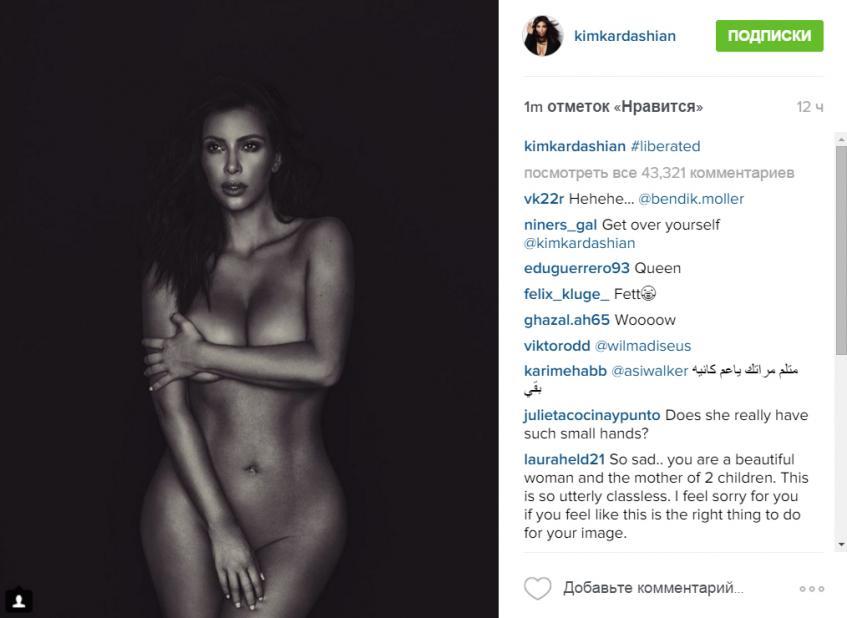Viewport: 847px width, 618px height.
Task: Click the comment input field Добавьте комментарий
Action: [x=653, y=588]
